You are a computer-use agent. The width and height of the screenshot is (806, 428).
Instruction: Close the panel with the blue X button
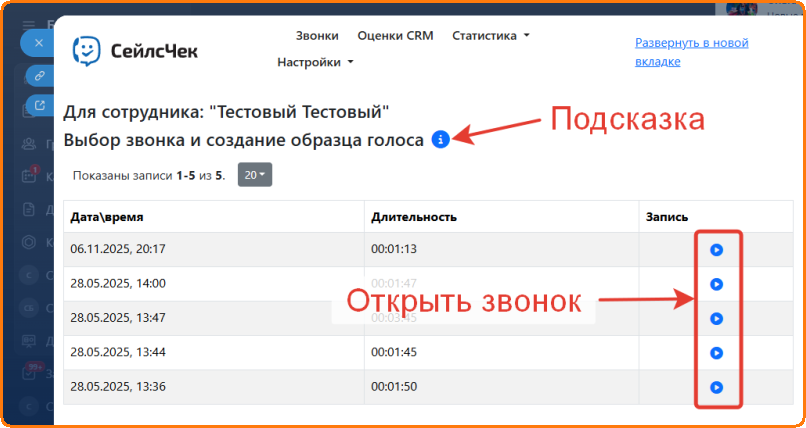click(39, 44)
